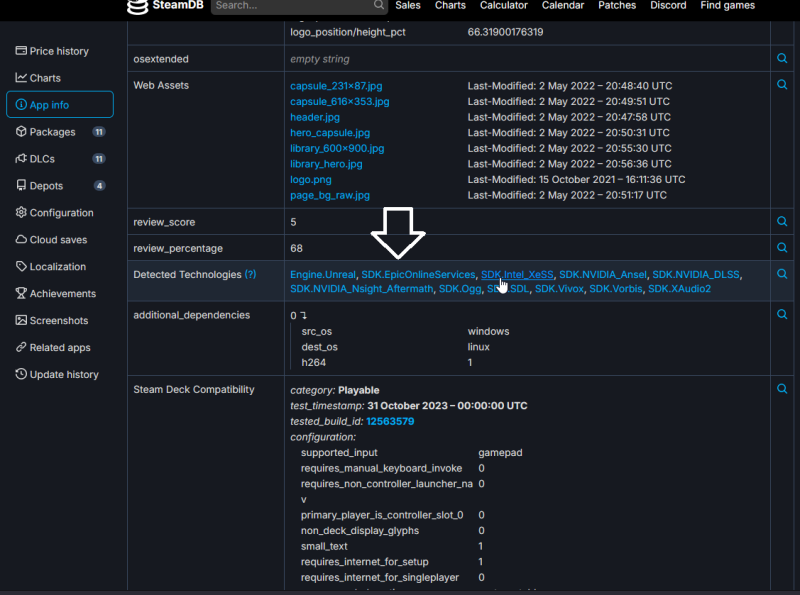Click the SDK.EpicOnlineServices link
The height and width of the screenshot is (595, 800).
pos(418,275)
